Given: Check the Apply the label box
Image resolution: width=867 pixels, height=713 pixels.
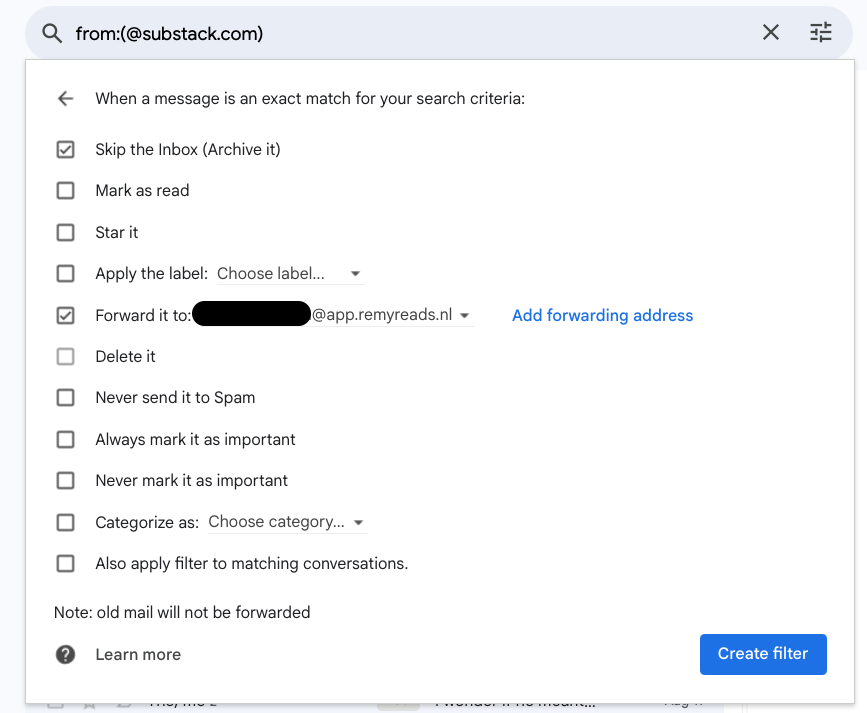Looking at the screenshot, I should click(x=65, y=273).
